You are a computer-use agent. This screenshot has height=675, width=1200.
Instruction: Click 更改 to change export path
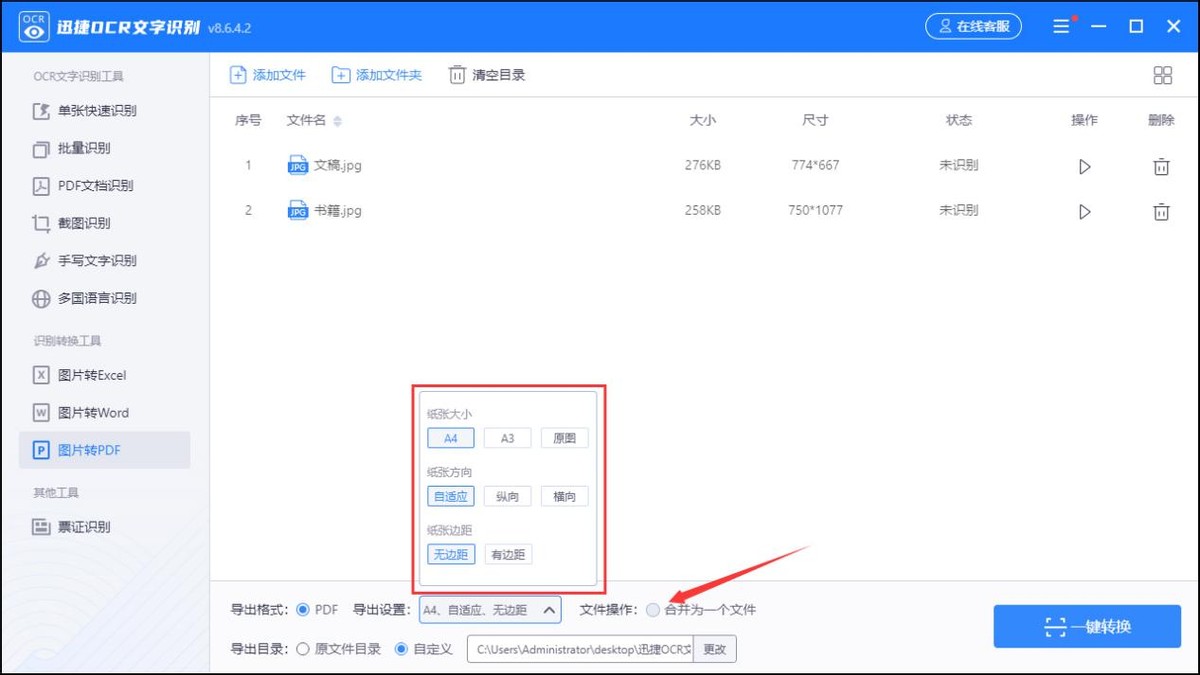tap(717, 648)
